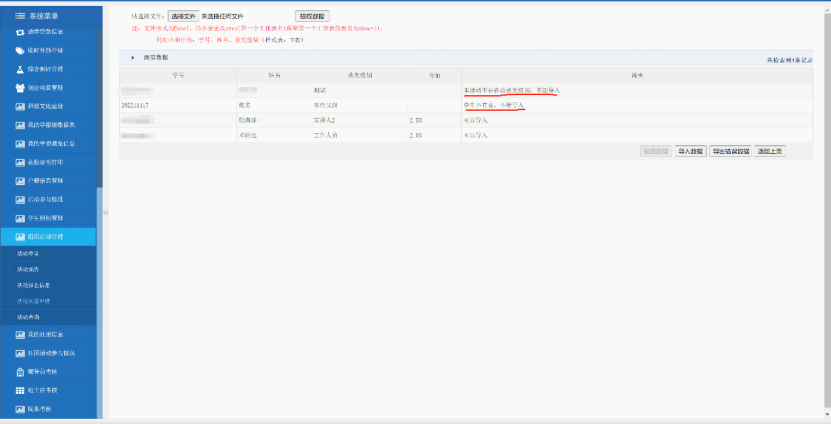This screenshot has width=831, height=424.
Task: Collapse the highlighted 组织活动管理 menu section
Action: (x=50, y=237)
